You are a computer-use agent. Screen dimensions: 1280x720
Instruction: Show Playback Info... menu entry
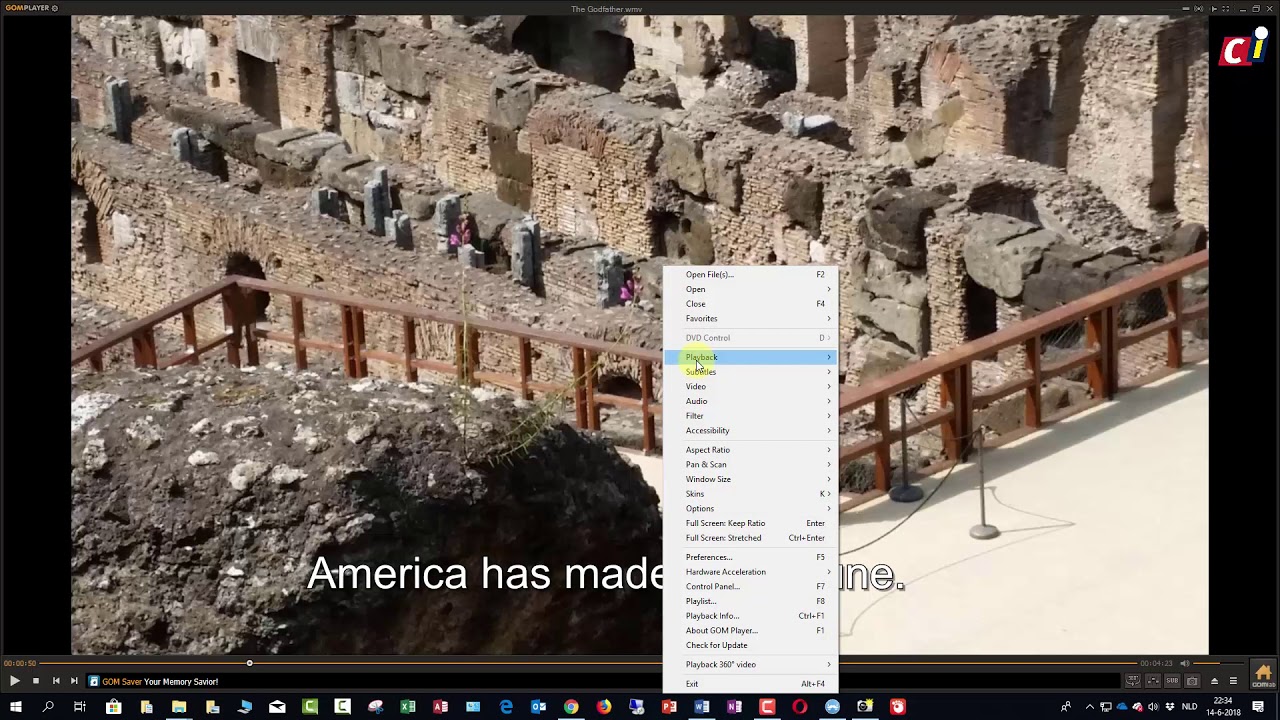751,616
